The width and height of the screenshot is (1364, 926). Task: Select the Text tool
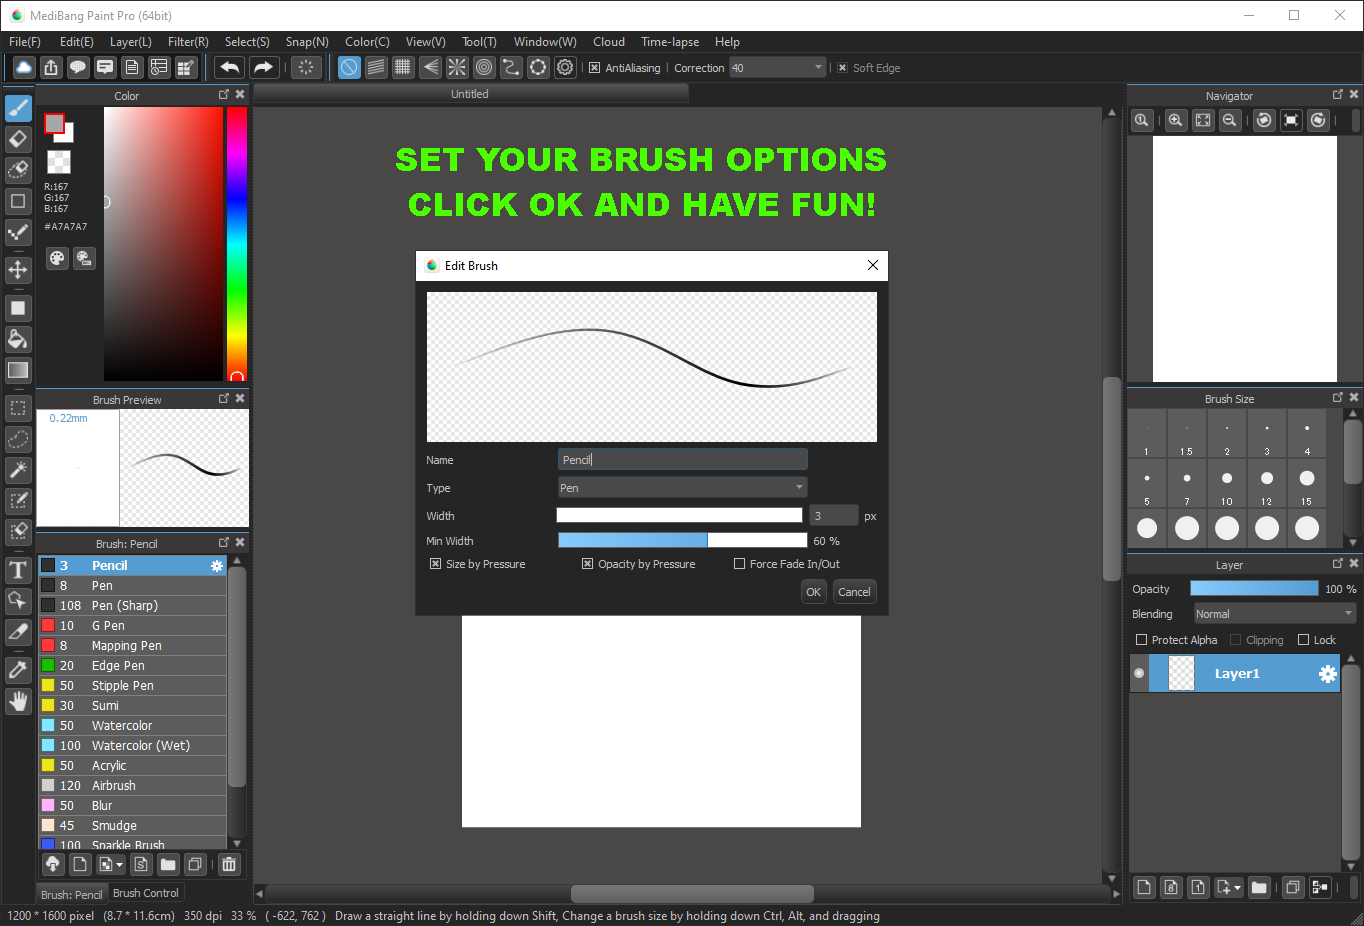tap(18, 570)
